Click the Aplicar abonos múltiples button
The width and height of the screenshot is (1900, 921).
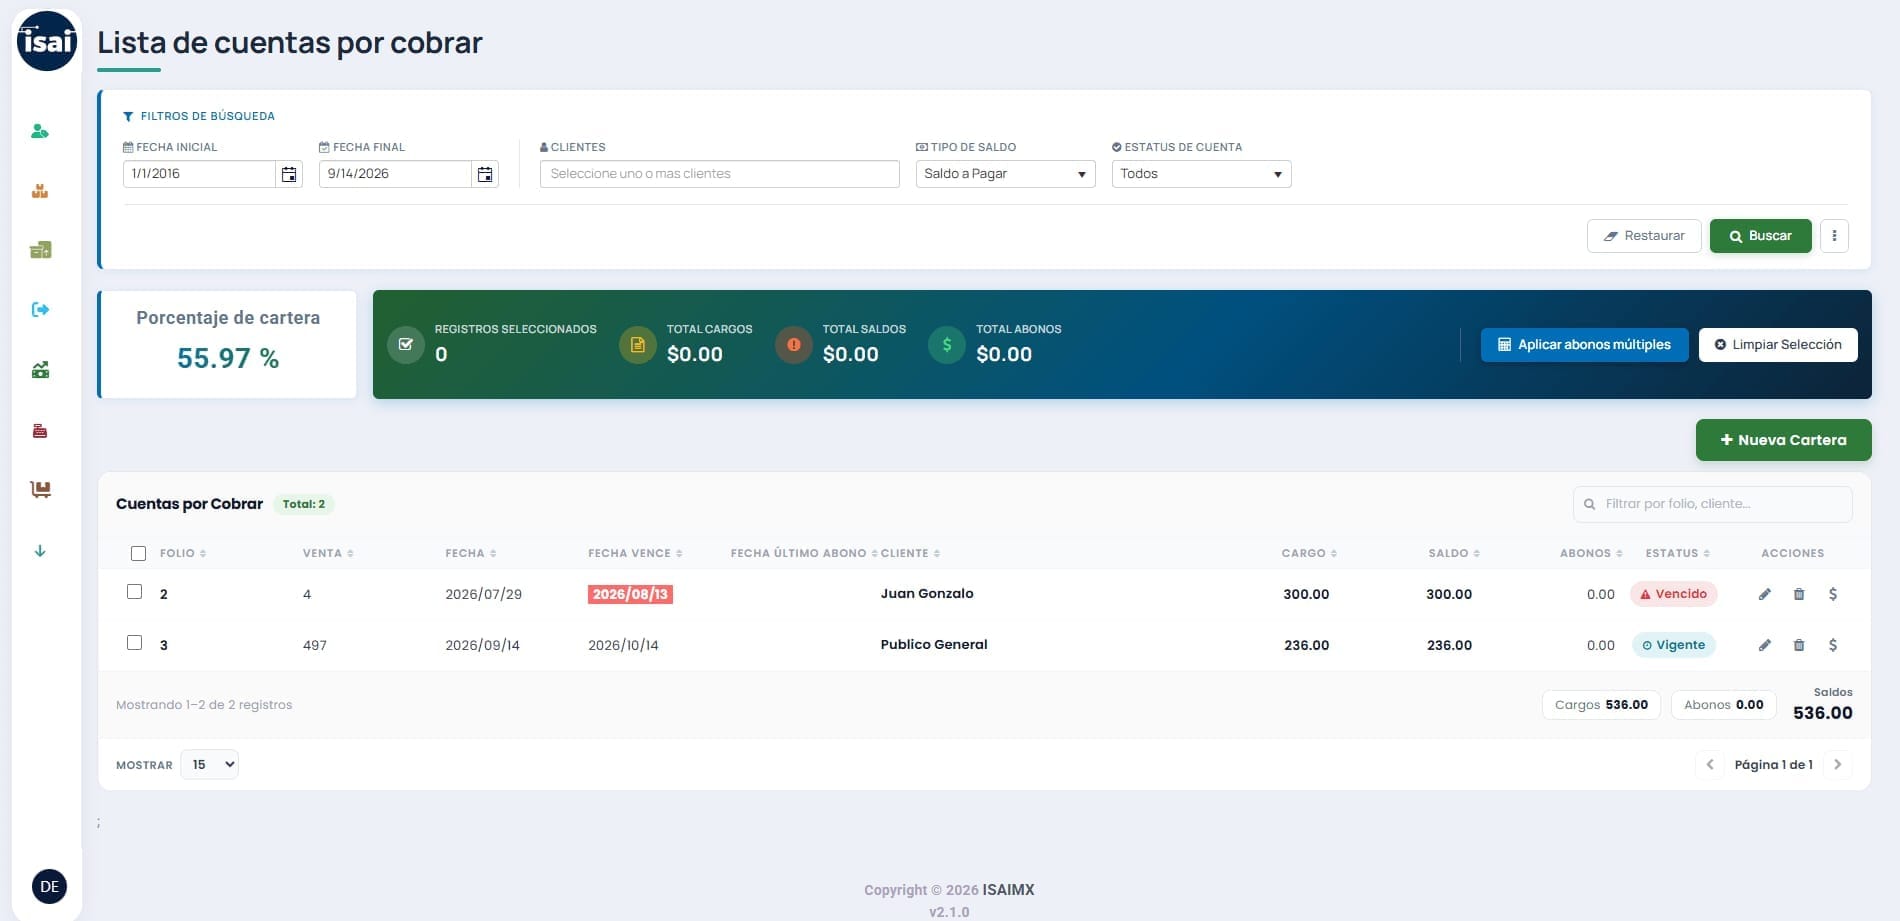[x=1584, y=345]
